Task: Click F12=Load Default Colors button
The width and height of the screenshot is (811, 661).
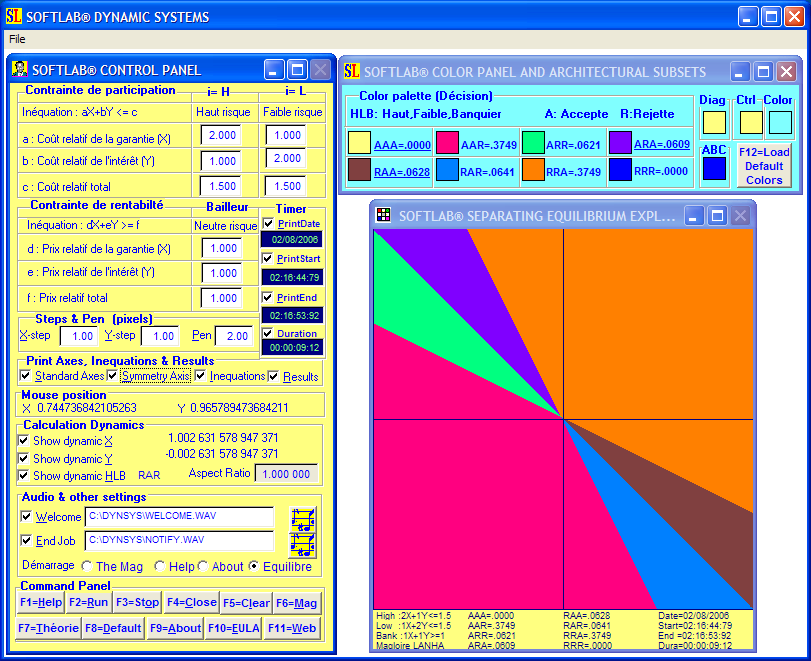Action: click(x=764, y=166)
